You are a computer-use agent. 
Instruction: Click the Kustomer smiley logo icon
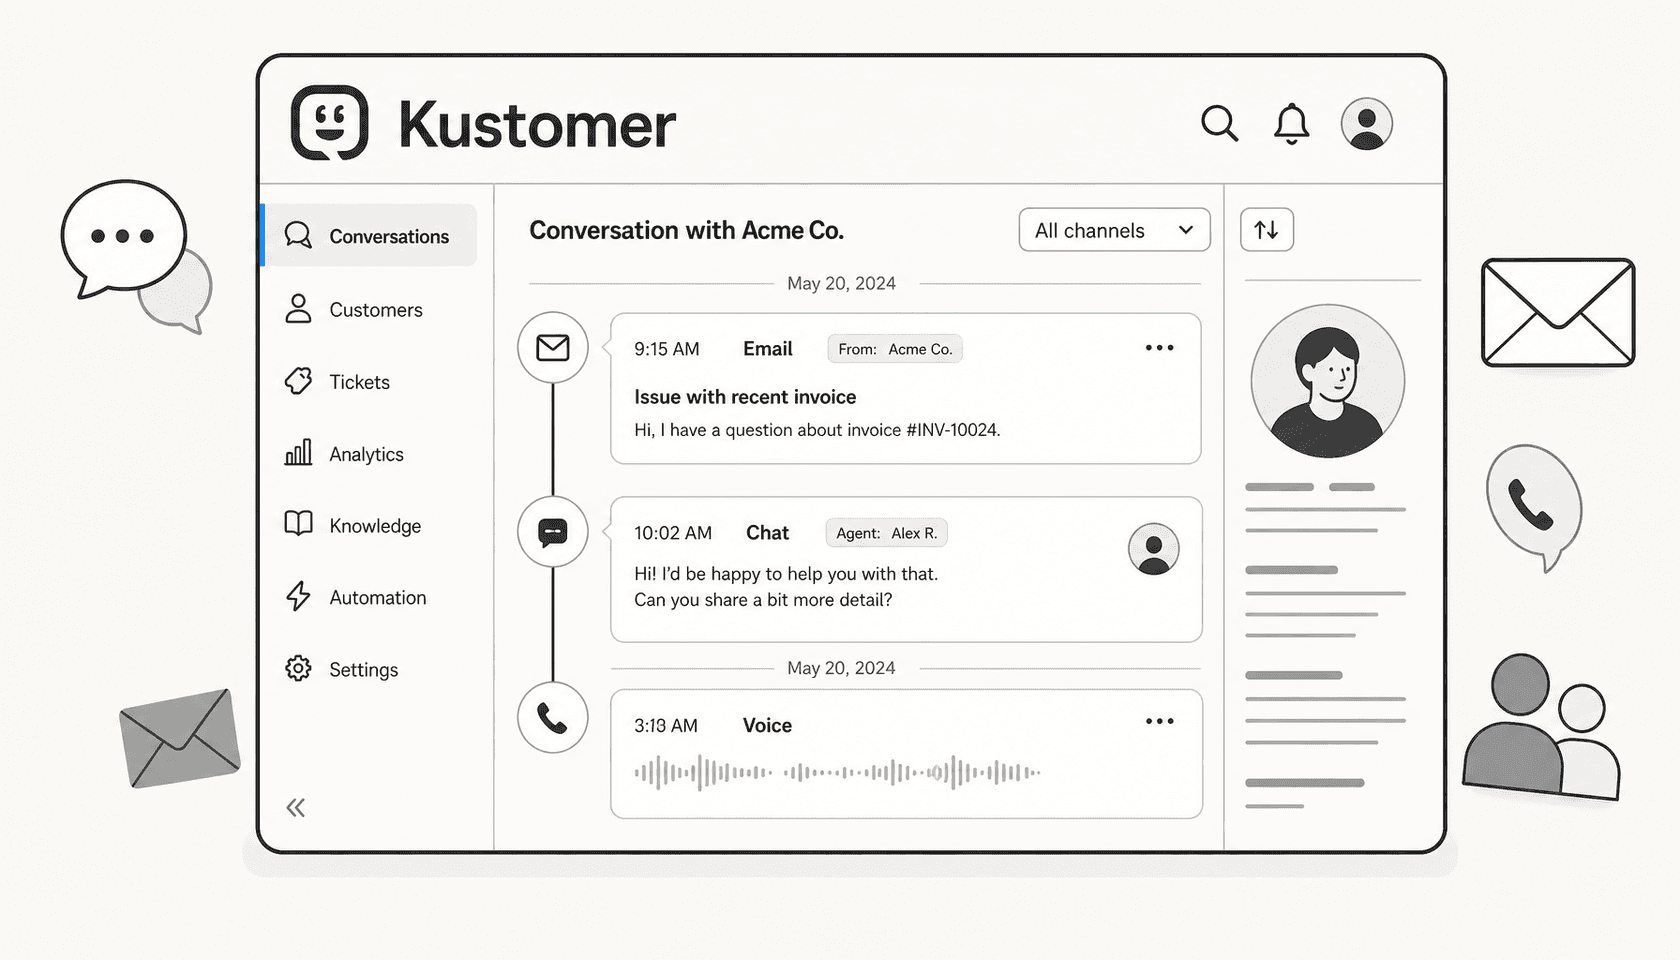pos(329,123)
